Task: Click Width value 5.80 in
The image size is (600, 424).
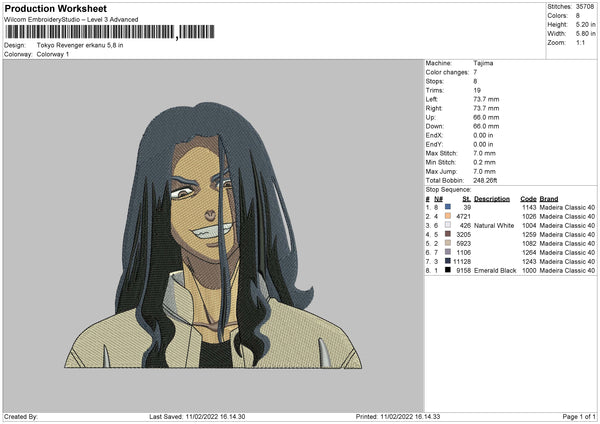Action: pyautogui.click(x=585, y=34)
